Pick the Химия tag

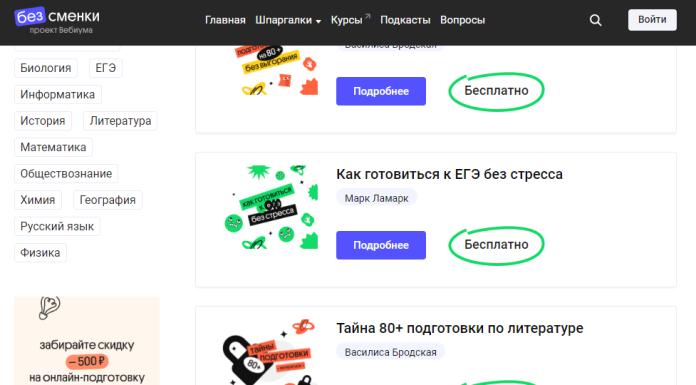(x=38, y=200)
